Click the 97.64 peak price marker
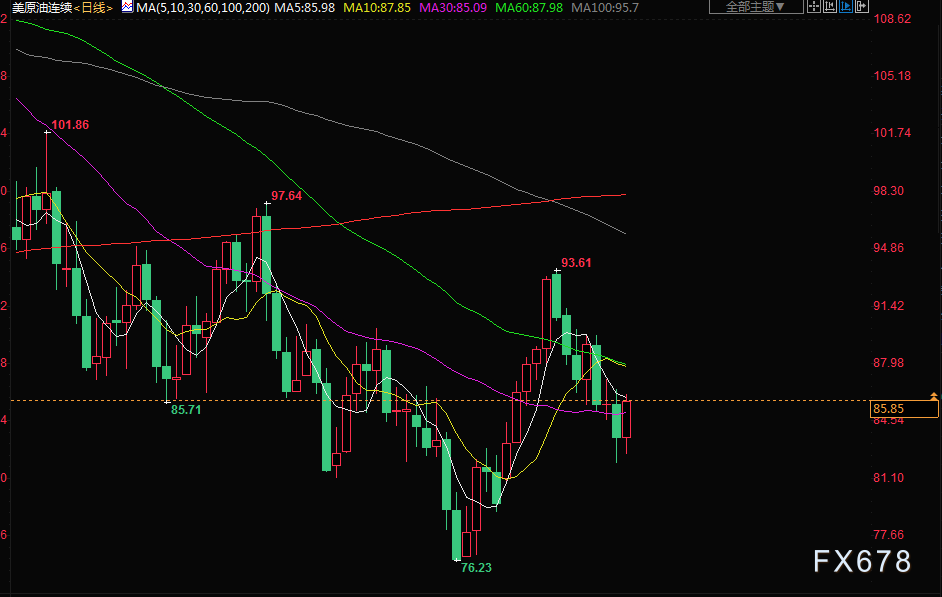The width and height of the screenshot is (942, 597). tap(287, 196)
